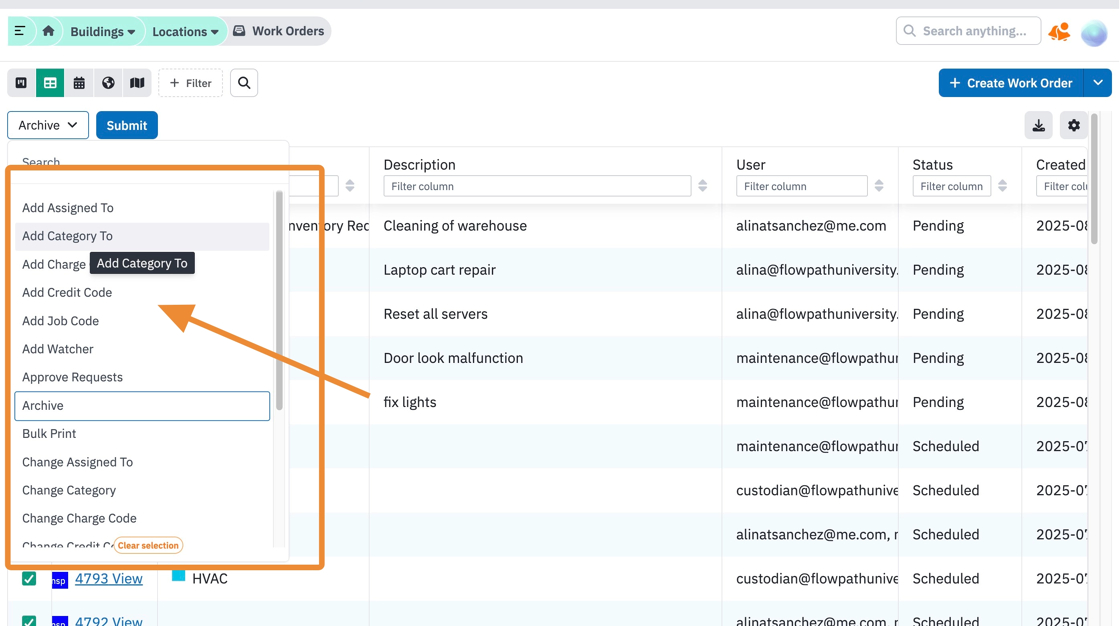Click the bulk action Search box
This screenshot has height=626, width=1120.
148,162
